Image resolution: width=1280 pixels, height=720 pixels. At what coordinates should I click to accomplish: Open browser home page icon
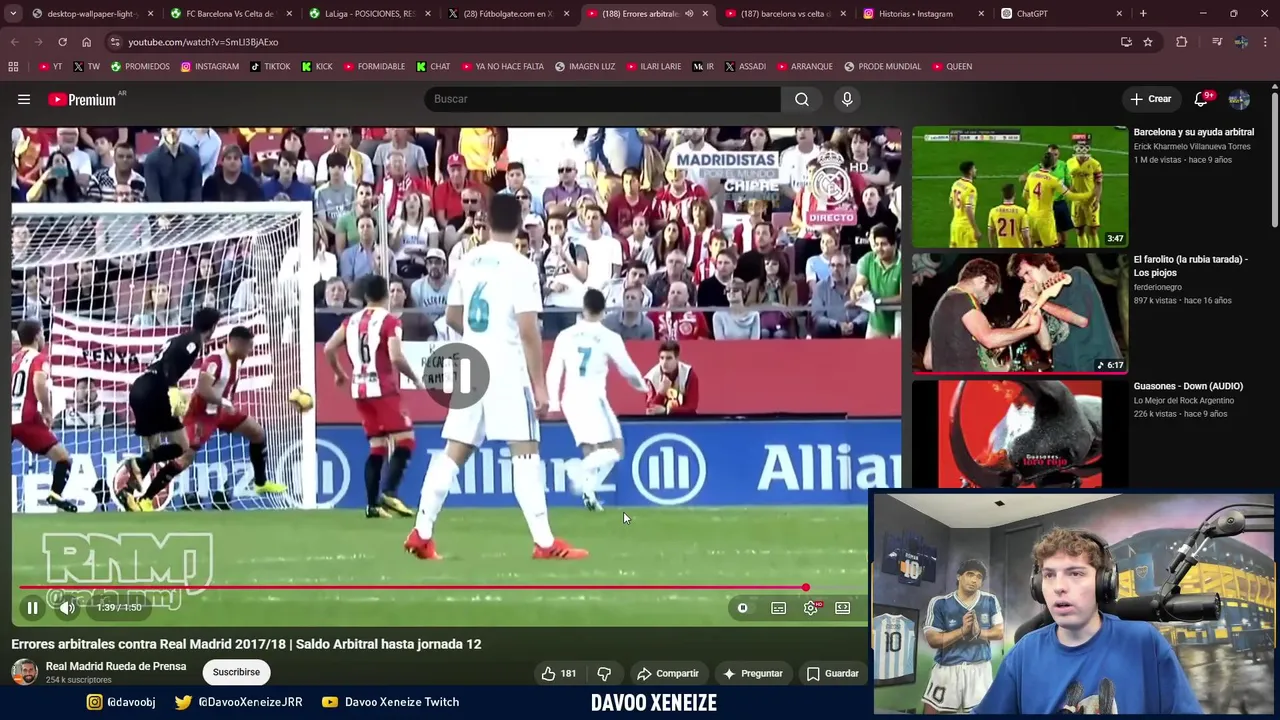(86, 42)
